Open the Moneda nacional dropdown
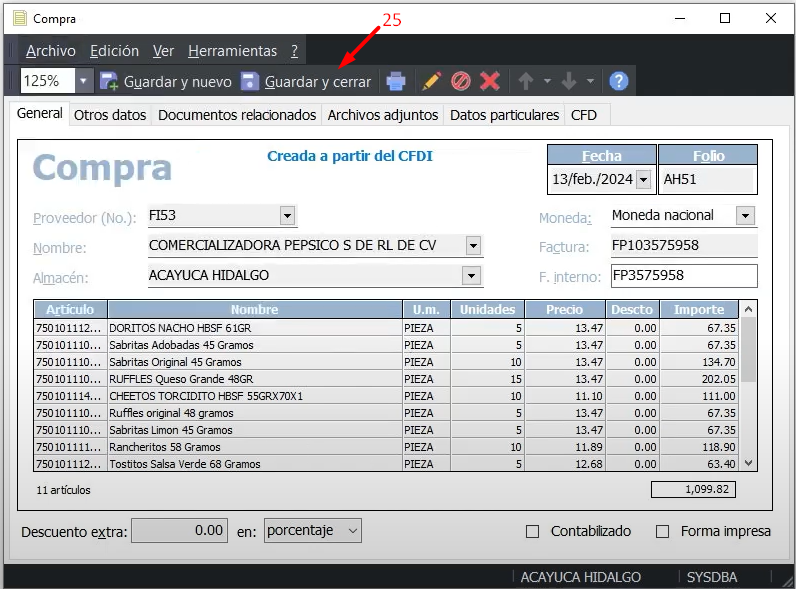 (745, 215)
